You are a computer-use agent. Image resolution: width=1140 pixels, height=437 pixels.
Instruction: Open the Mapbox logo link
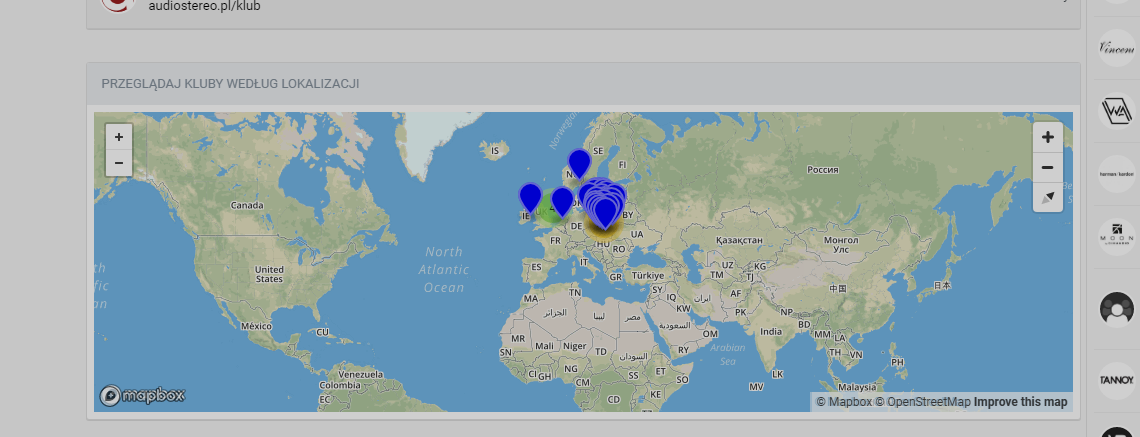coord(142,396)
